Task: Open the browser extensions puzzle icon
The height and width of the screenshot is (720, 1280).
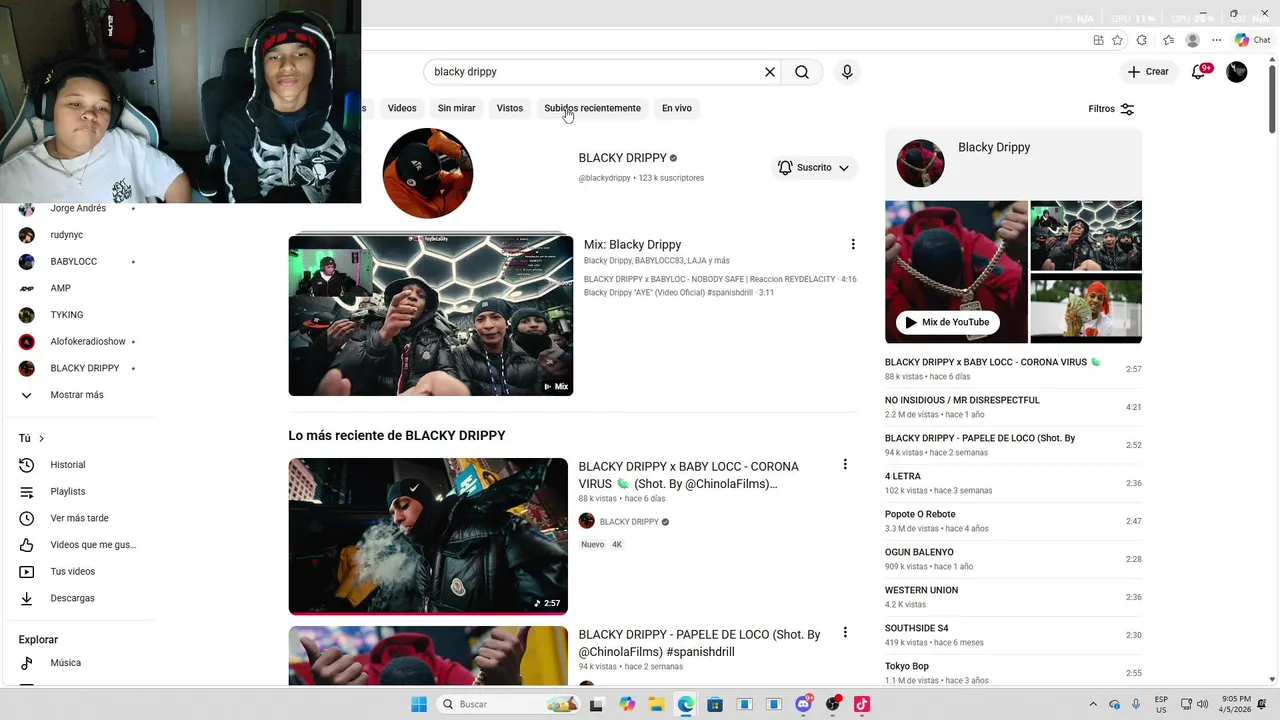Action: pos(1142,40)
